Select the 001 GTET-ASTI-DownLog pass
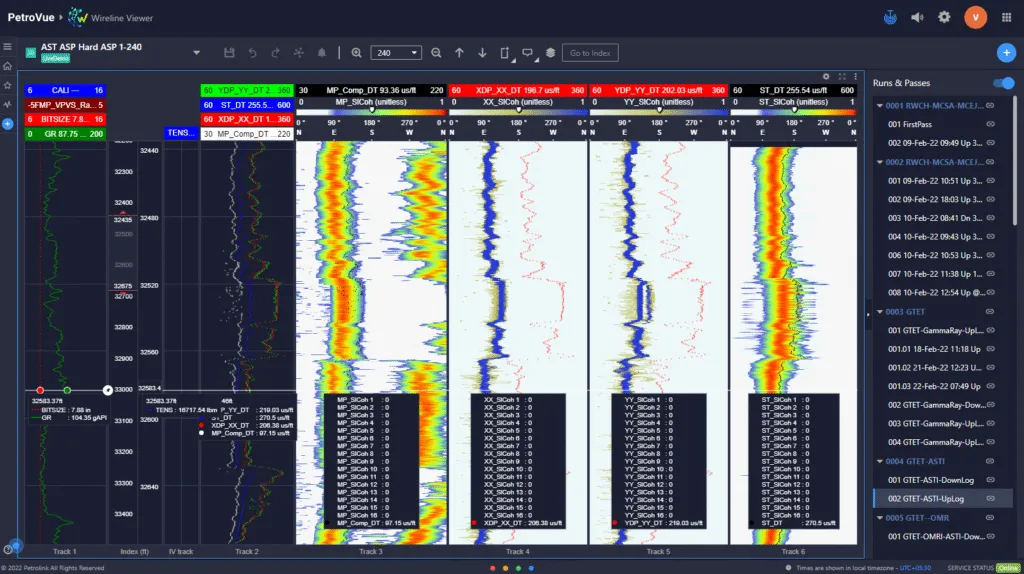This screenshot has width=1024, height=574. [932, 479]
